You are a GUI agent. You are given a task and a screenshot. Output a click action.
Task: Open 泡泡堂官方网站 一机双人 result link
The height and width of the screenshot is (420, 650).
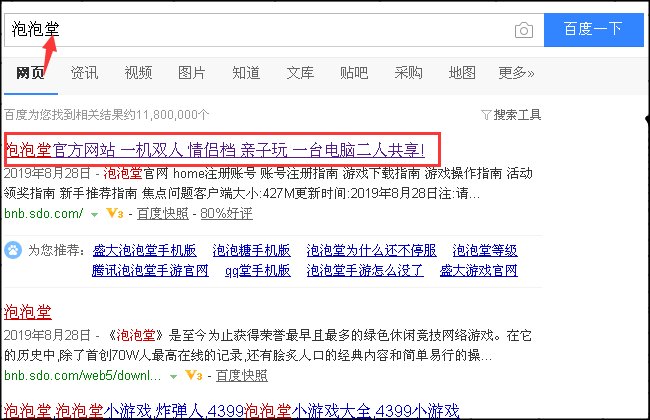pyautogui.click(x=215, y=150)
